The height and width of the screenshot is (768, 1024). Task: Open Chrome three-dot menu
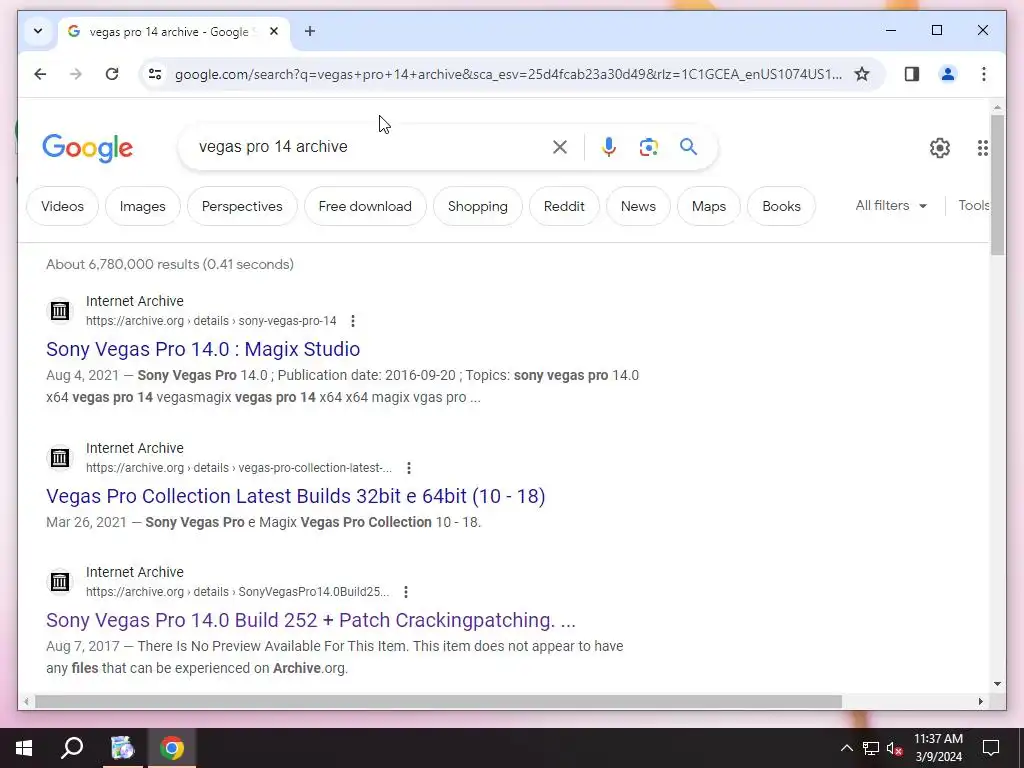[984, 74]
